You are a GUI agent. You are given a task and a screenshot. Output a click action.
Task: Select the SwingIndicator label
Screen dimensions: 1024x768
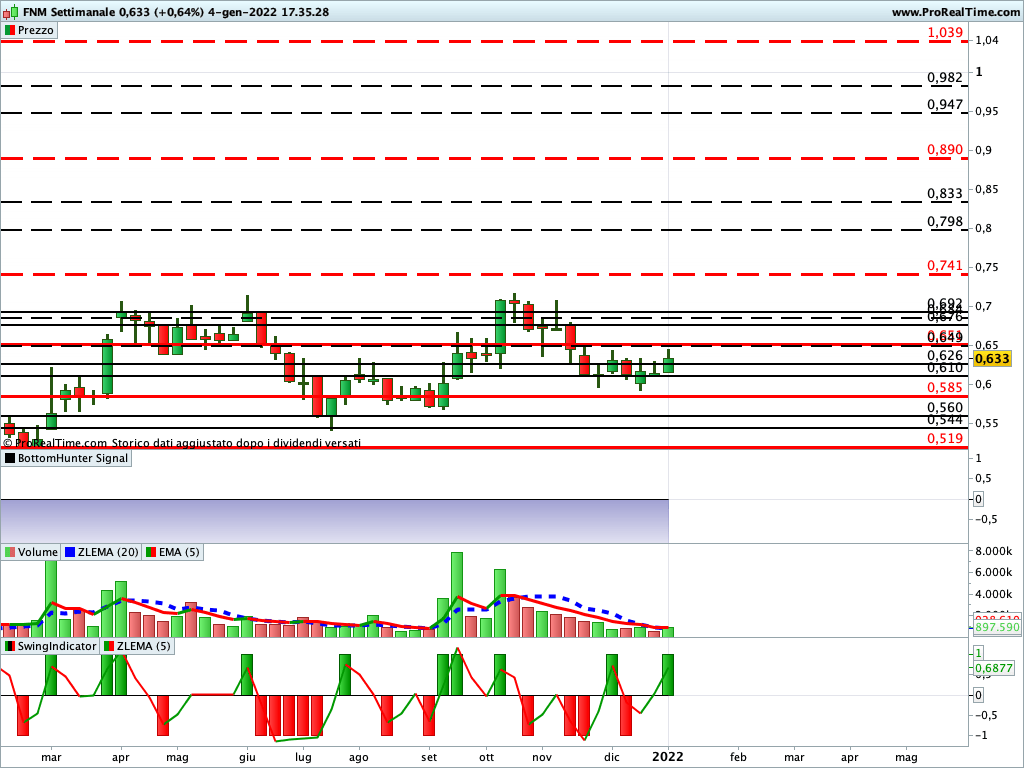[57, 647]
